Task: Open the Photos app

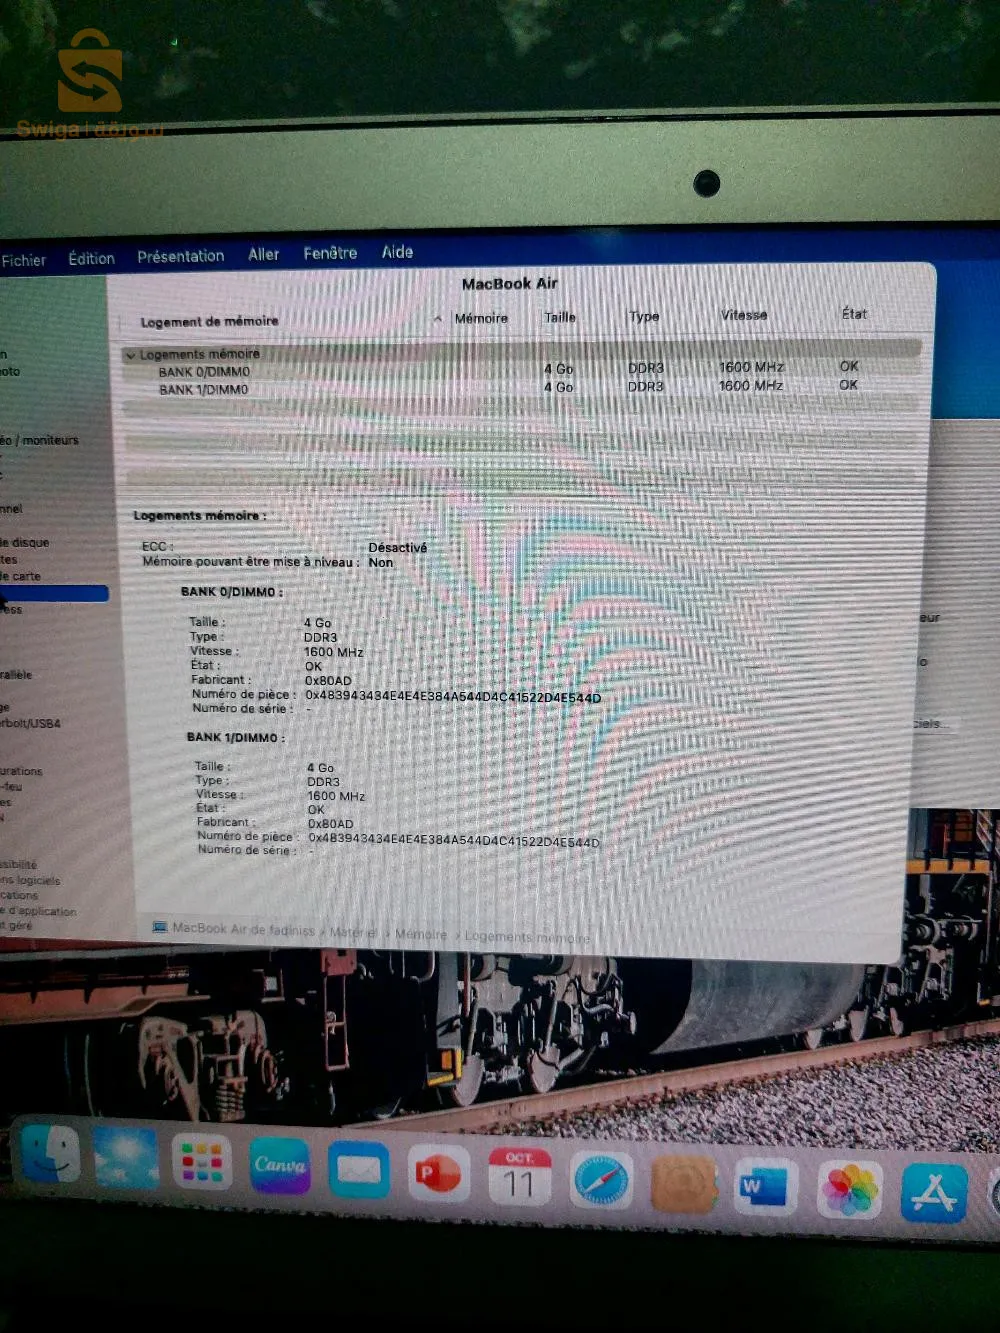Action: point(849,1190)
